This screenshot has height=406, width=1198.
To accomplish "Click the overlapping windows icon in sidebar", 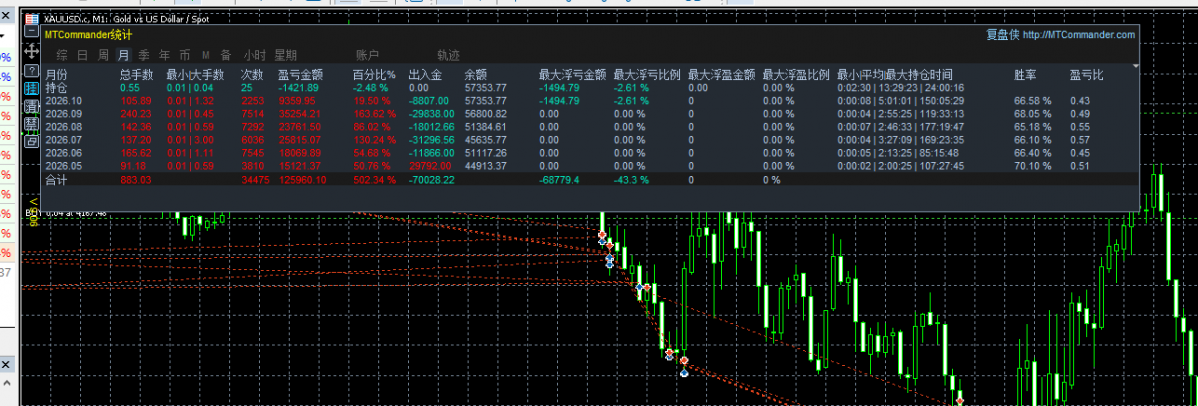I will 31,141.
